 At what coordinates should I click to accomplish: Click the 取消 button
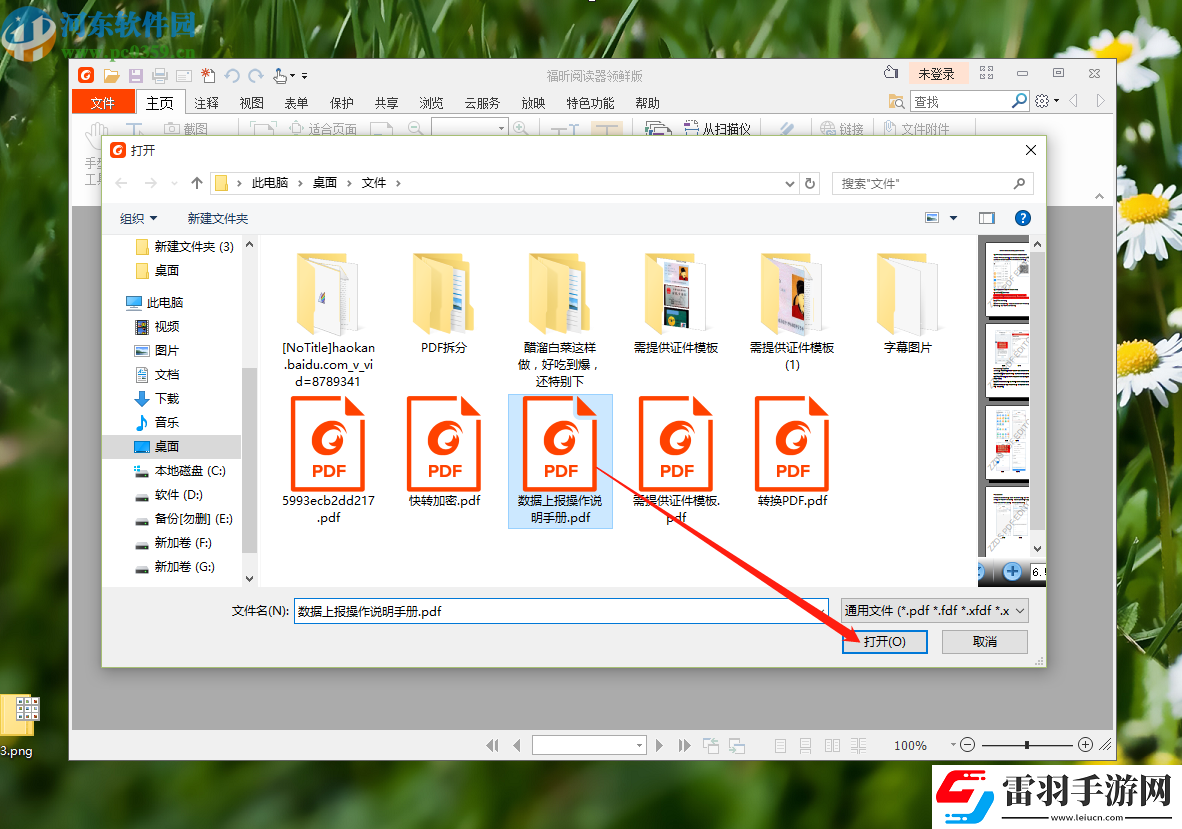pos(984,641)
